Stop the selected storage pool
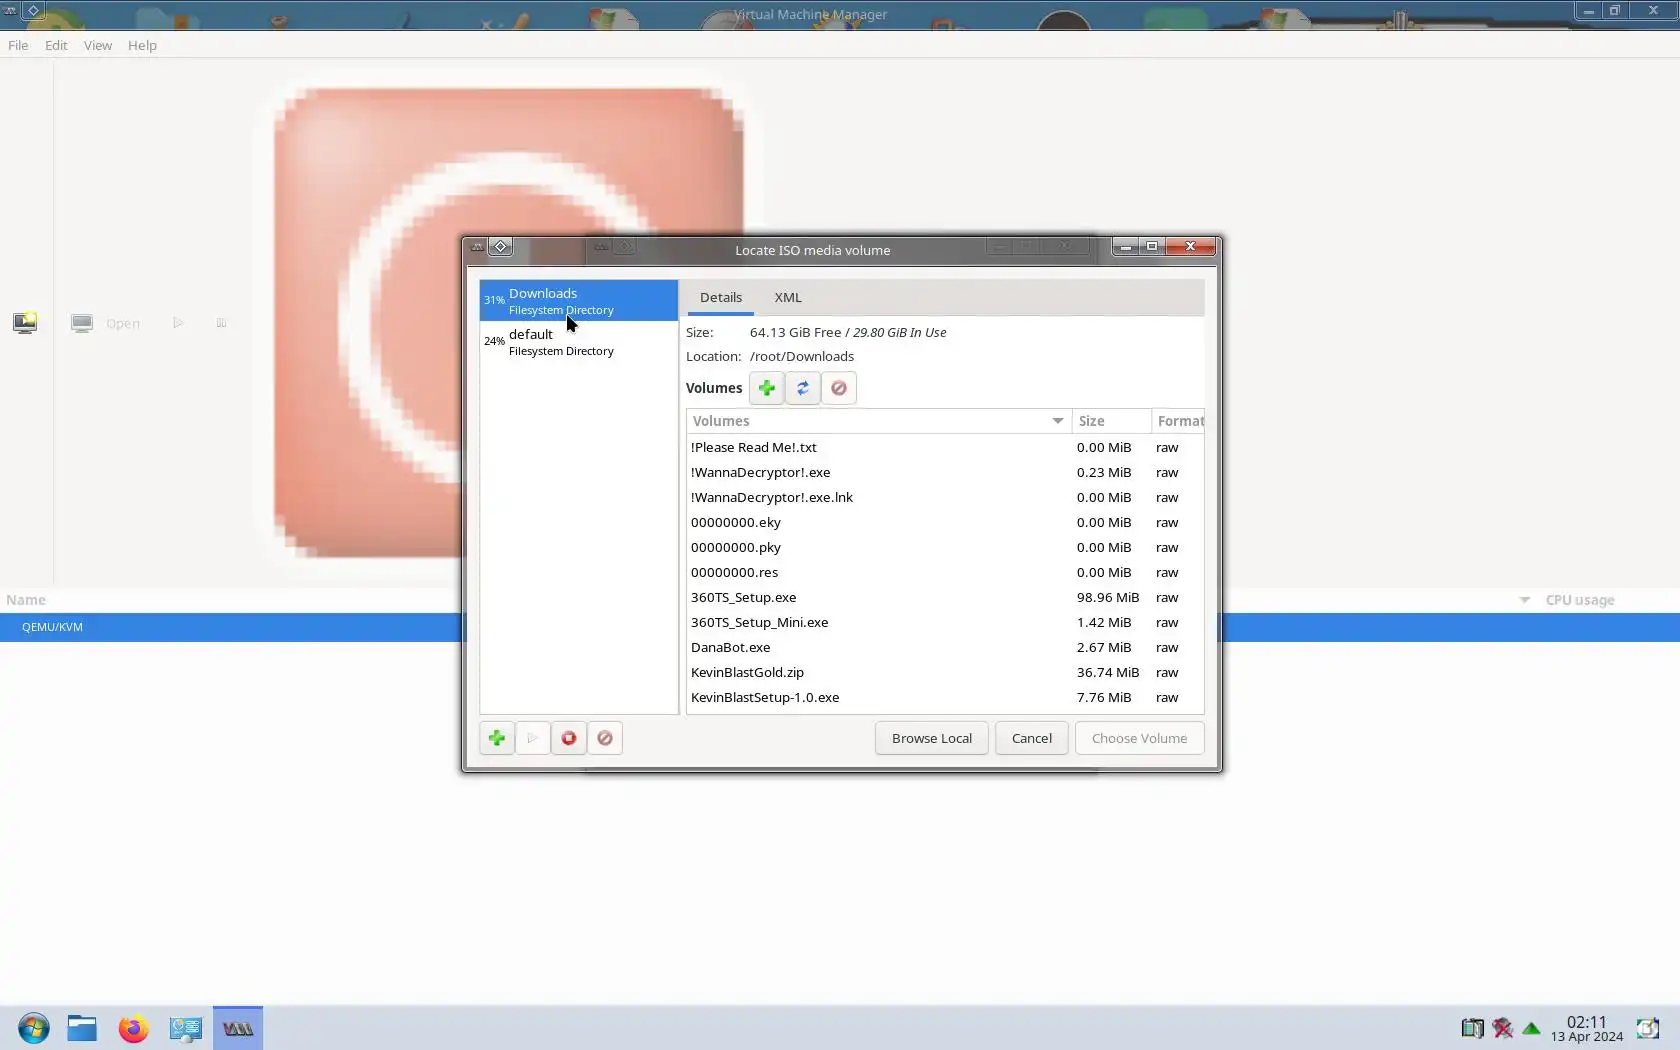 569,738
